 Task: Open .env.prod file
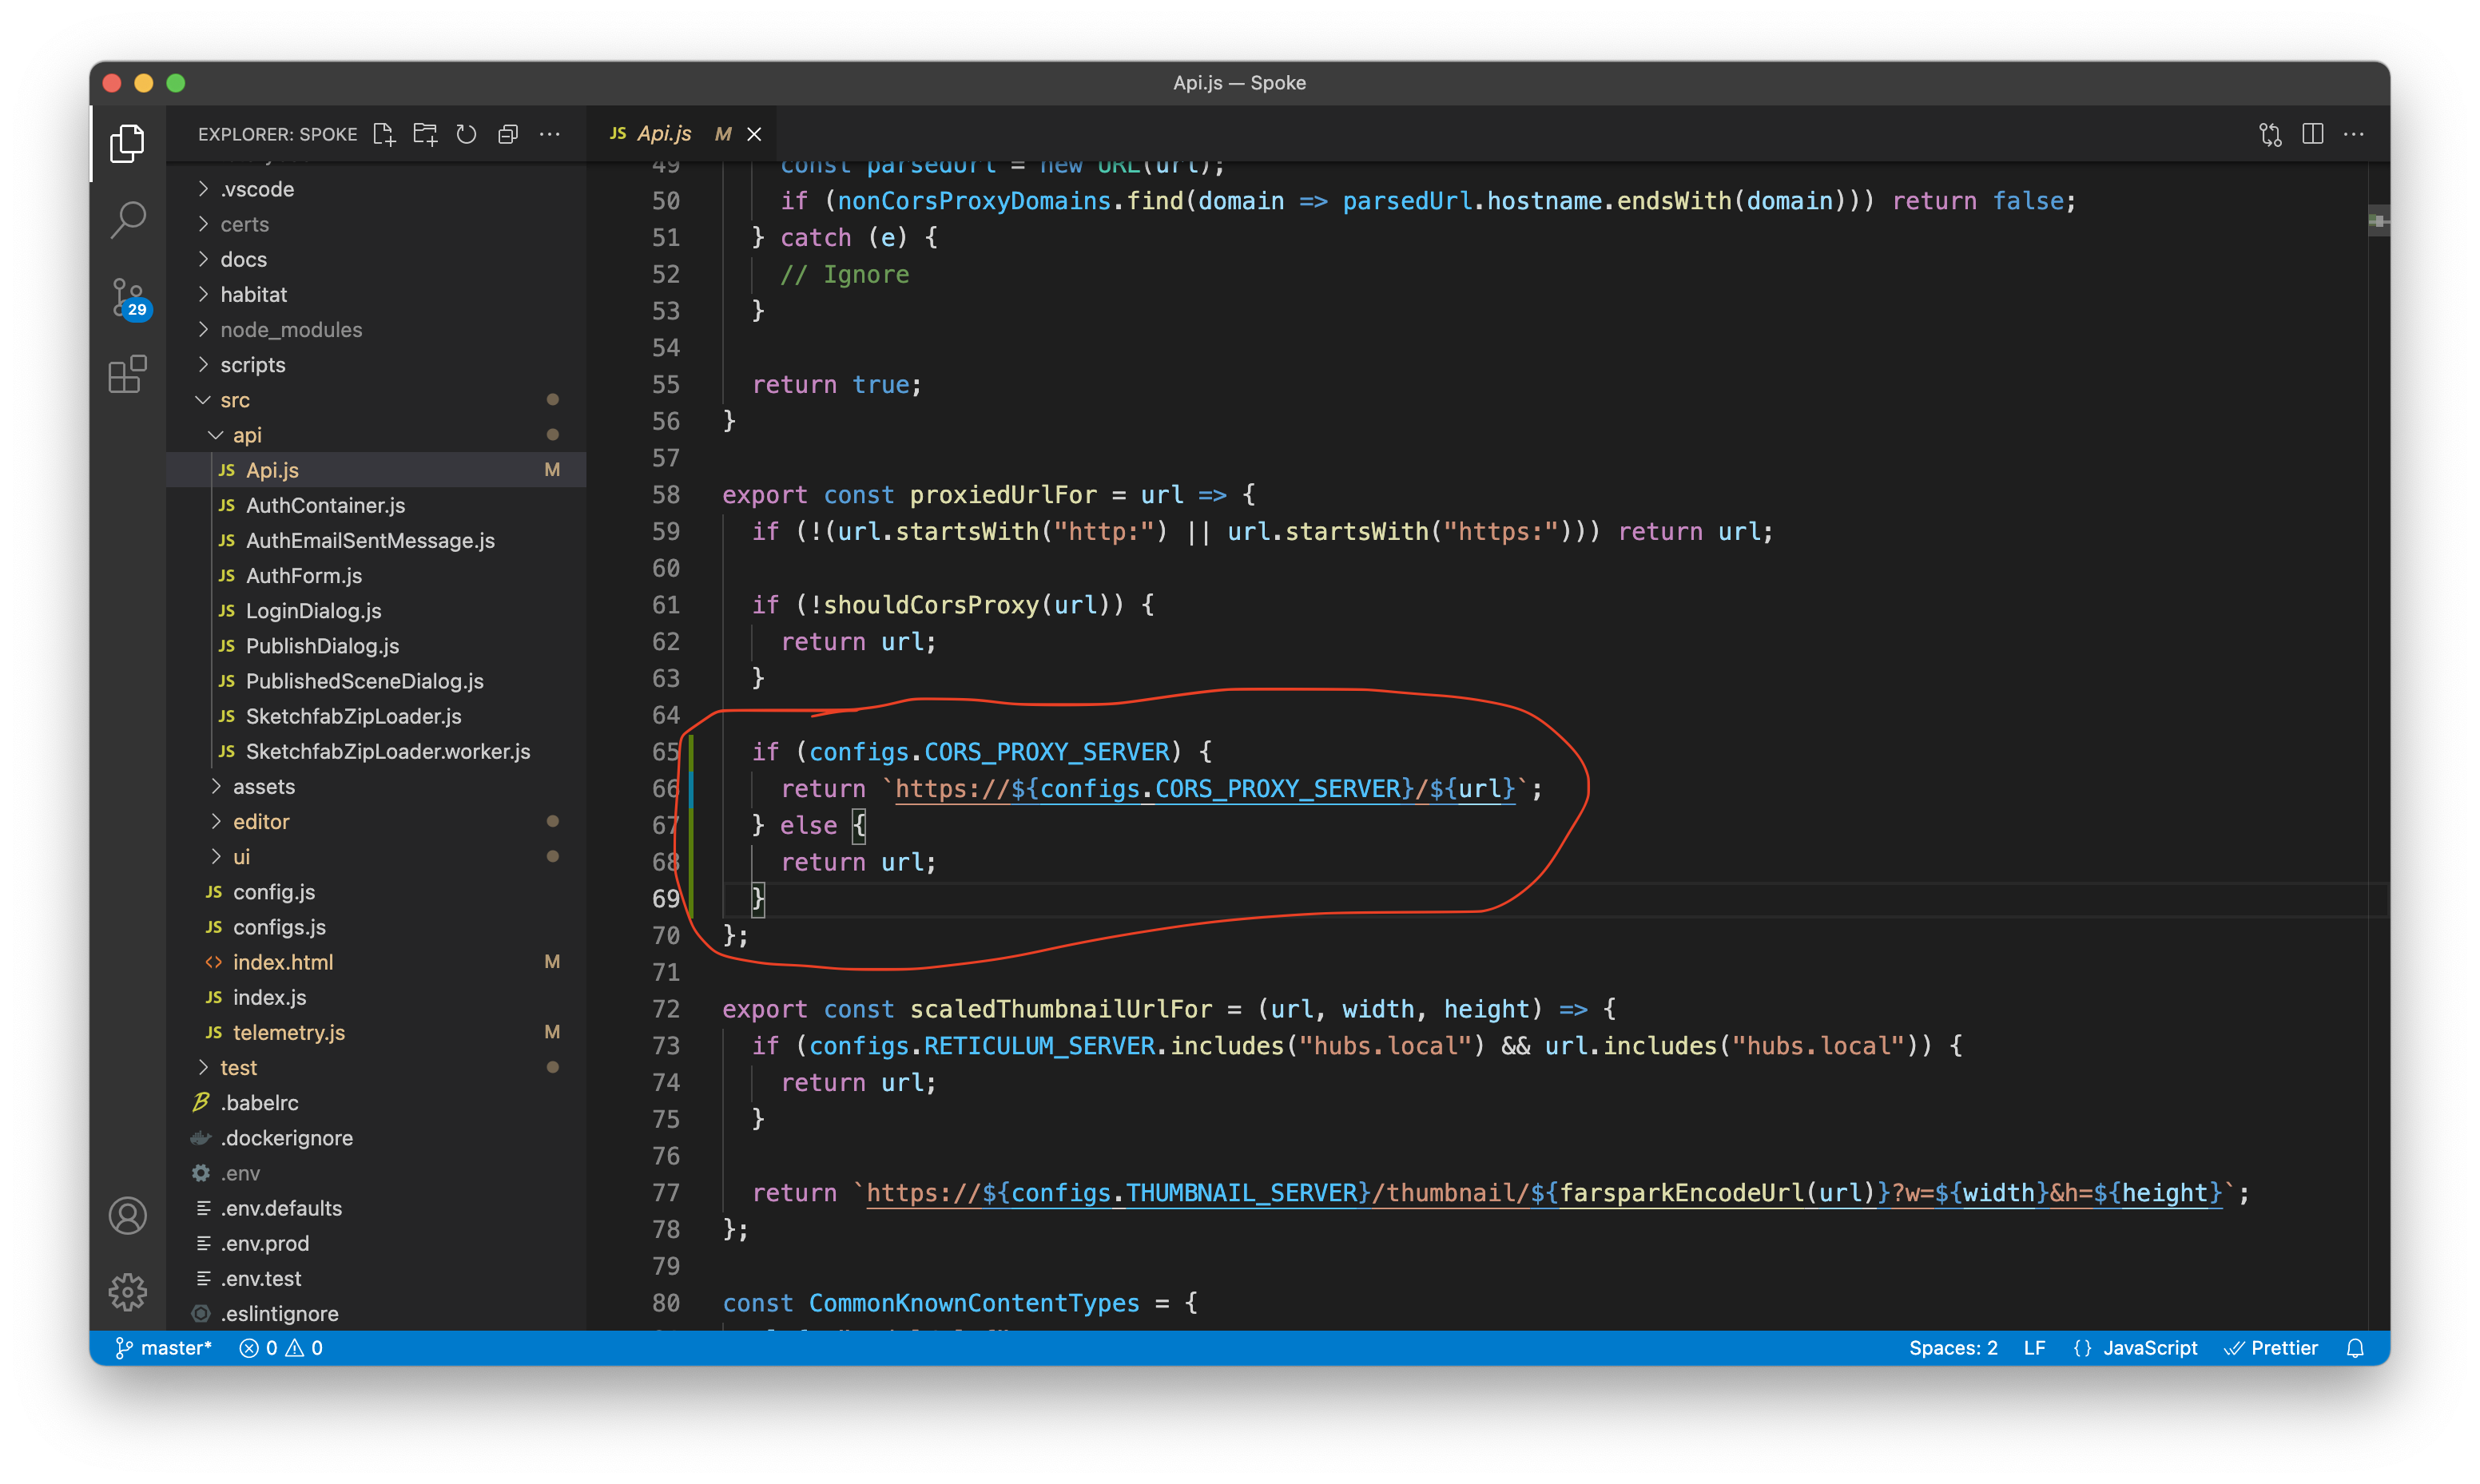376,1243
